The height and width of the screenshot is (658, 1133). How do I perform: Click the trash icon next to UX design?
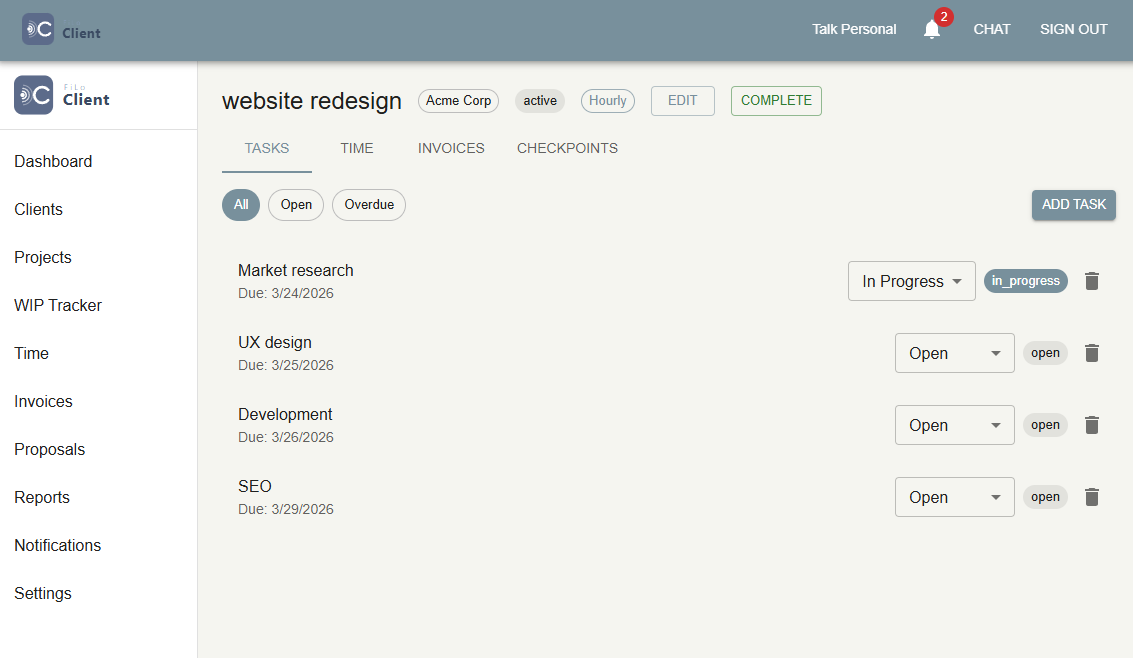click(x=1091, y=353)
